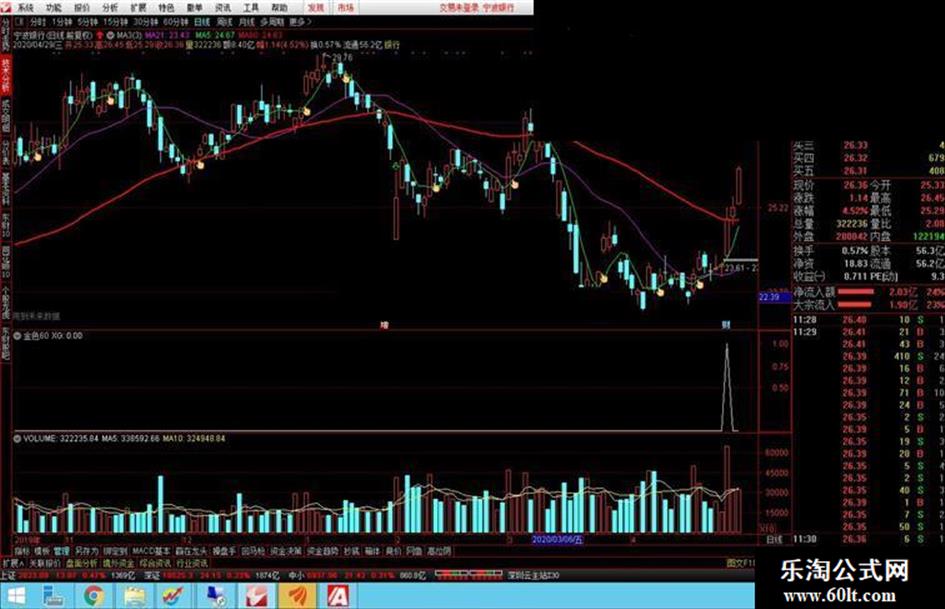Click the 大宗流入 red bar
This screenshot has width=945, height=609.
(856, 305)
